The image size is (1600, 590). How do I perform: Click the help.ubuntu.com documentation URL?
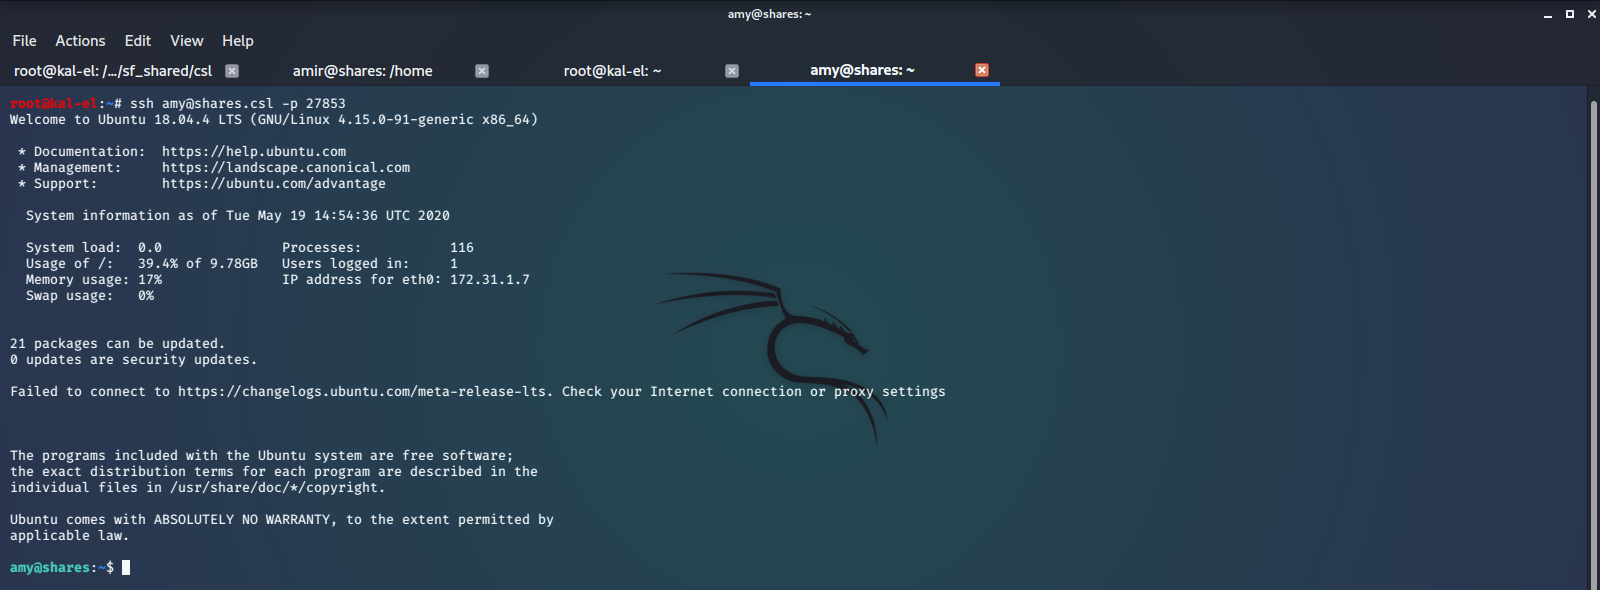click(x=254, y=152)
